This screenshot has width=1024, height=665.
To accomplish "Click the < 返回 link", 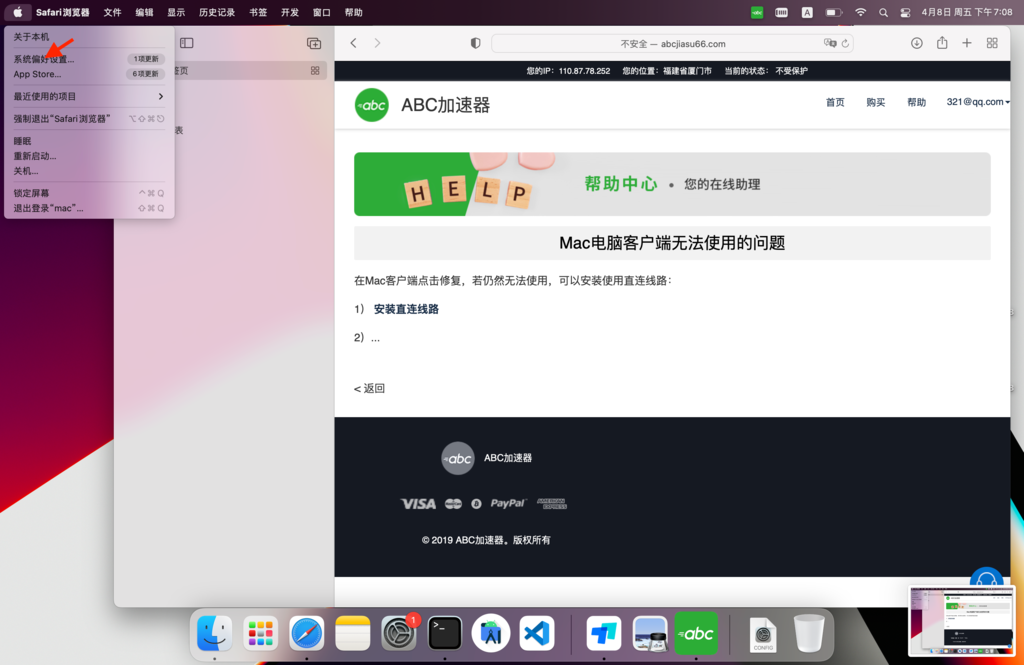I will click(x=370, y=388).
